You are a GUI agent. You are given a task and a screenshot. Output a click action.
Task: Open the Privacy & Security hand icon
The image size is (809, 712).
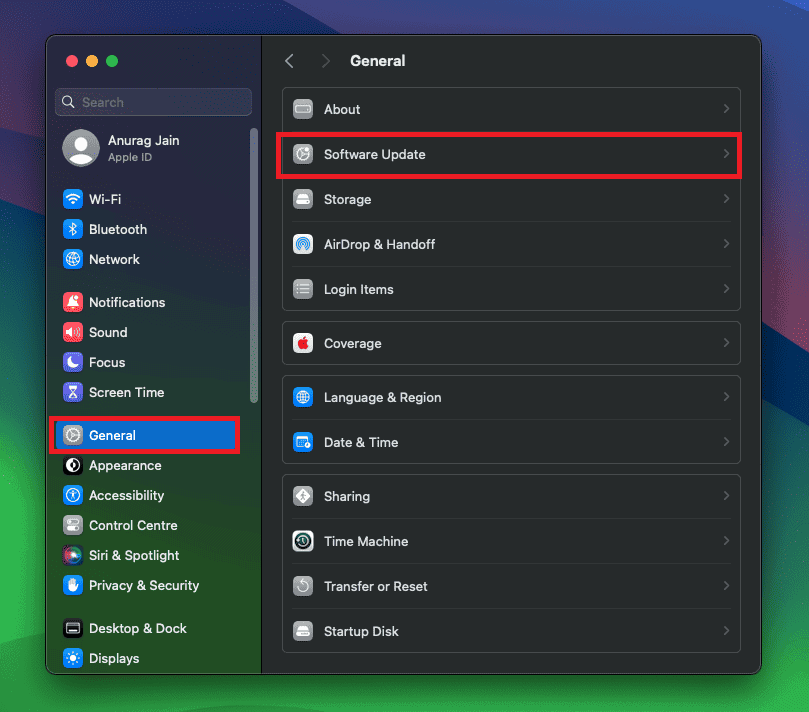(73, 585)
